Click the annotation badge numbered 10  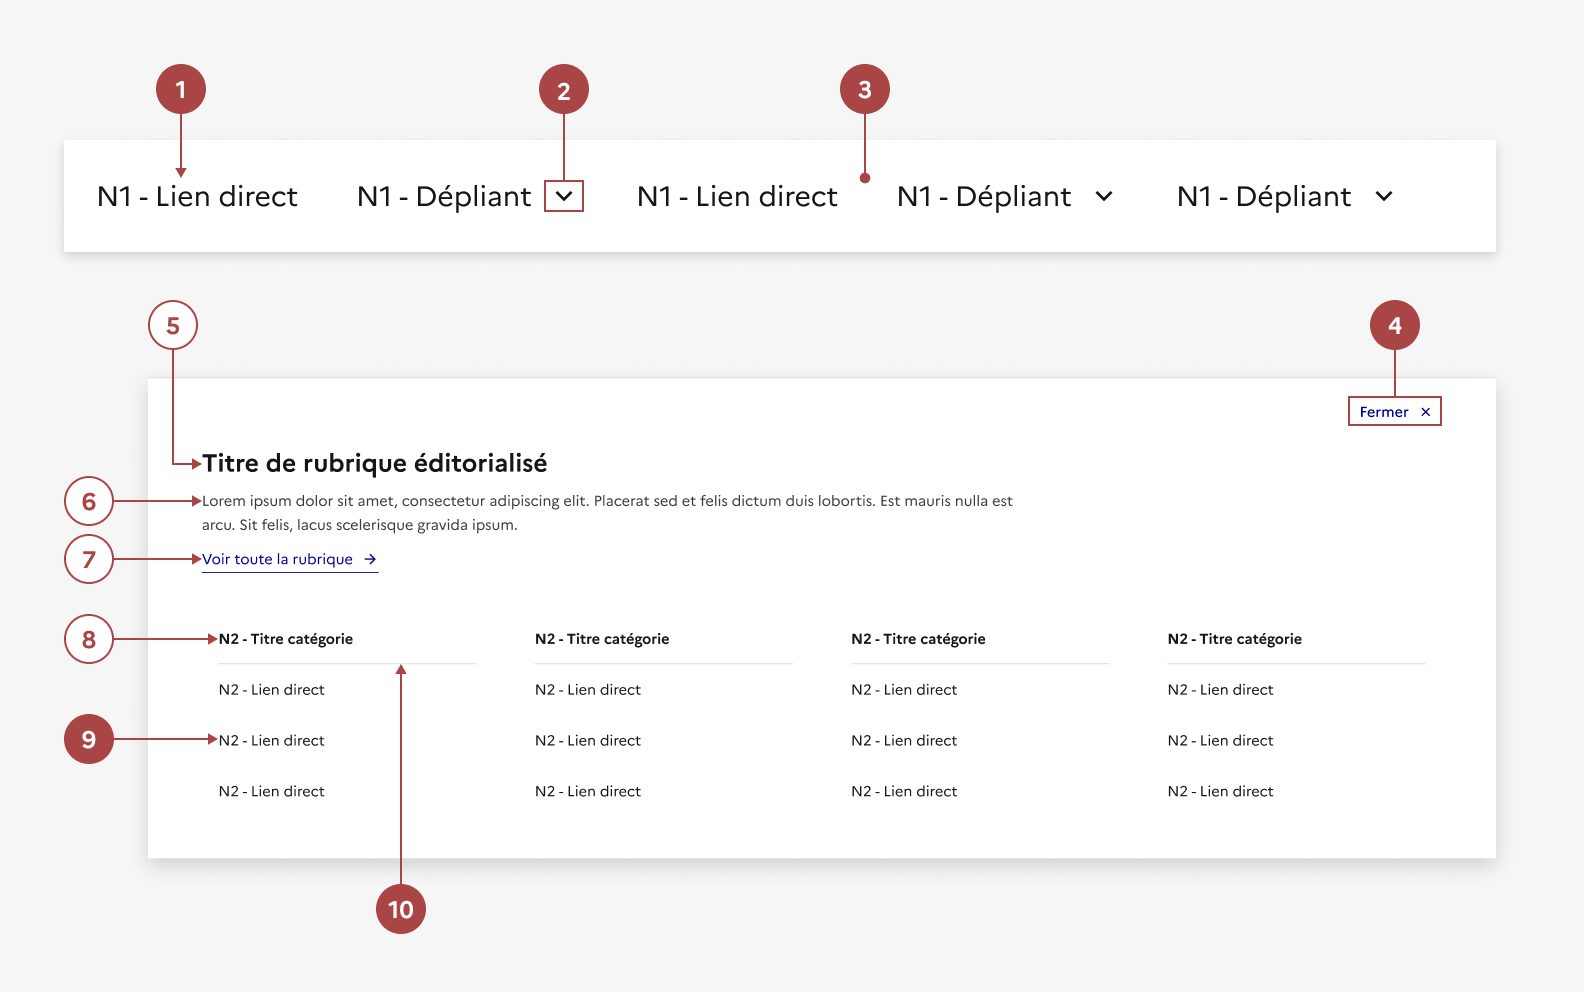[x=401, y=909]
